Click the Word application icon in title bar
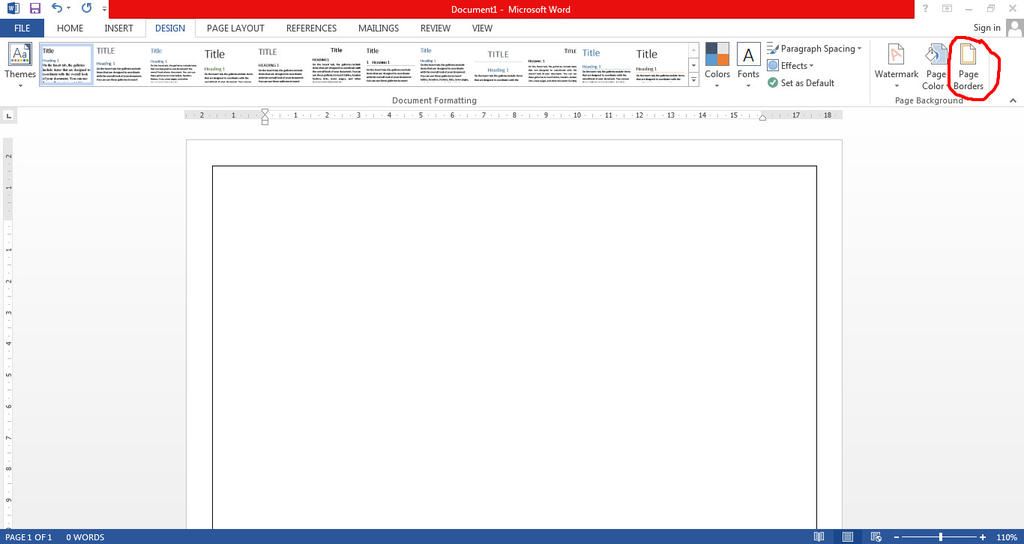This screenshot has height=544, width=1024. 13,9
